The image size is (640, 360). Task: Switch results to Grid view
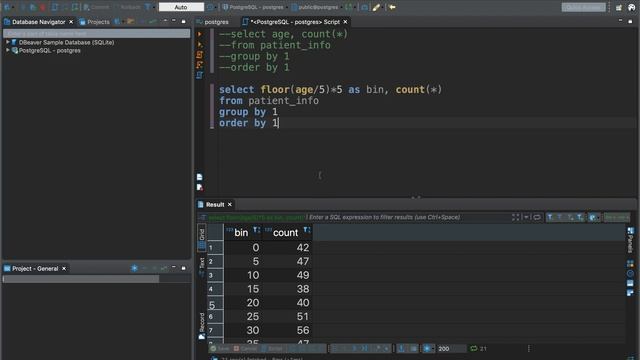(202, 237)
